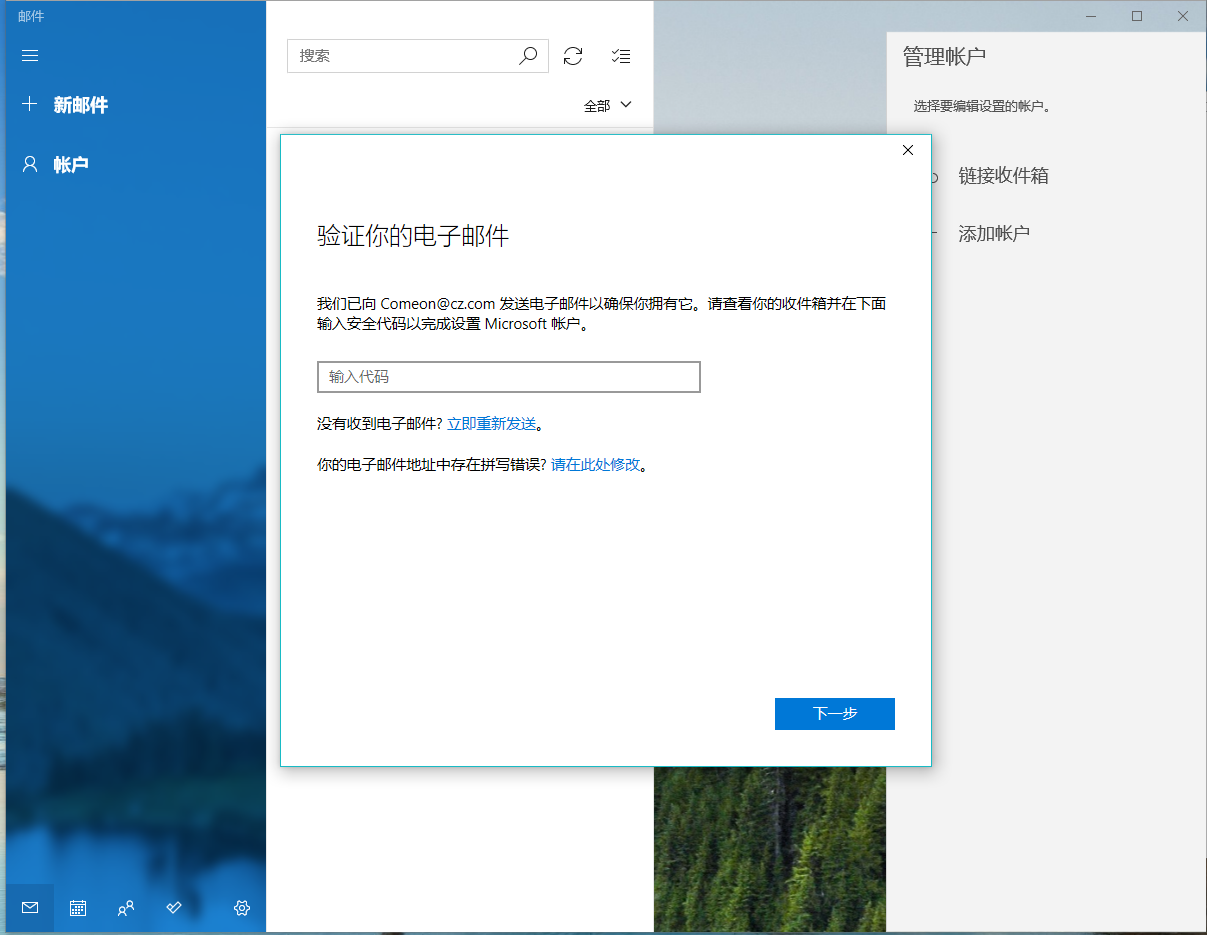Screen dimensions: 1207x935
Task: Open To-Do via the checkmark icon
Action: (173, 908)
